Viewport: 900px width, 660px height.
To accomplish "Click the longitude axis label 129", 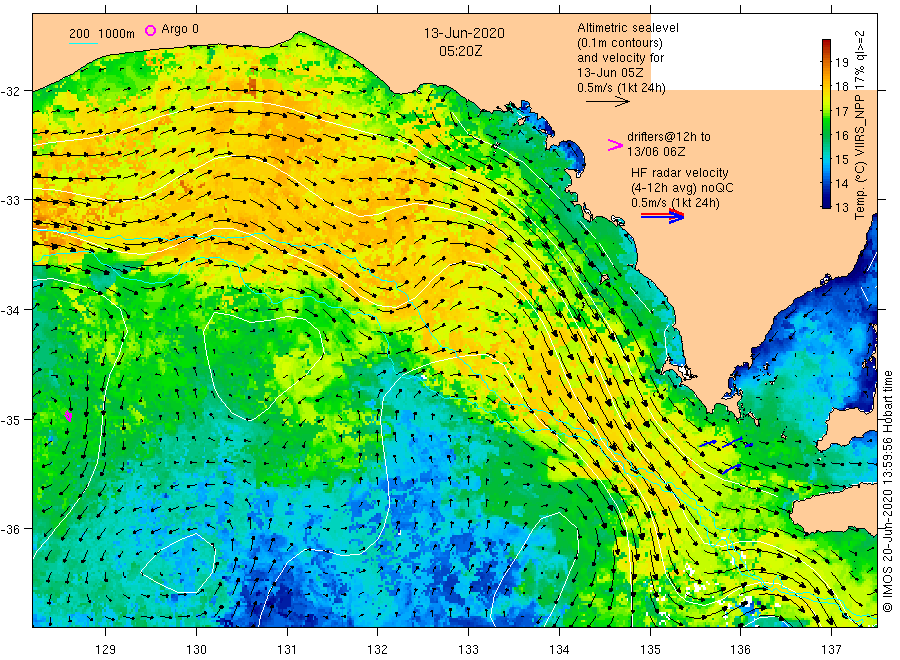I will tap(106, 649).
